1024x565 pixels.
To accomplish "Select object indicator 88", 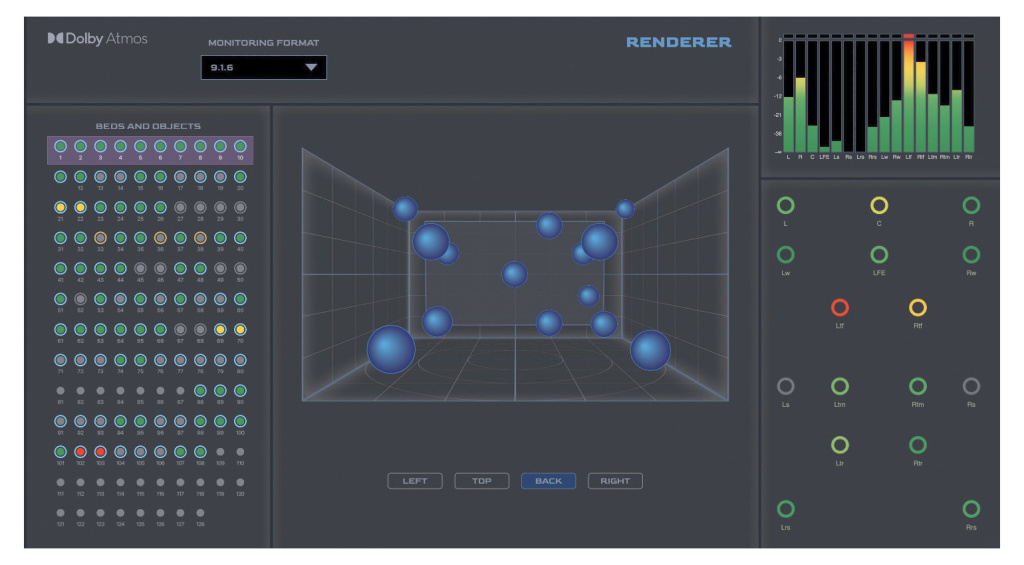I will 200,391.
